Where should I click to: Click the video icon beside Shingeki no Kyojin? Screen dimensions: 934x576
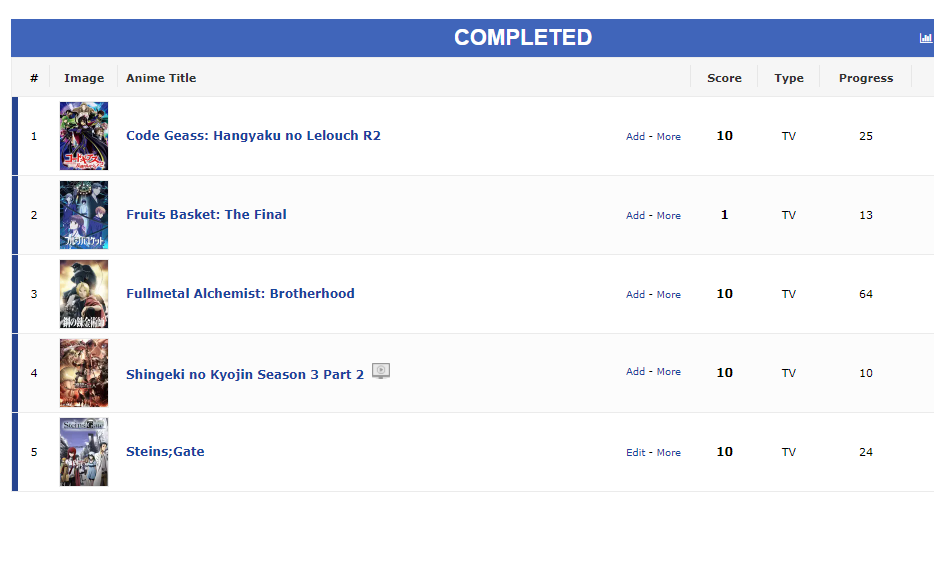pos(381,370)
